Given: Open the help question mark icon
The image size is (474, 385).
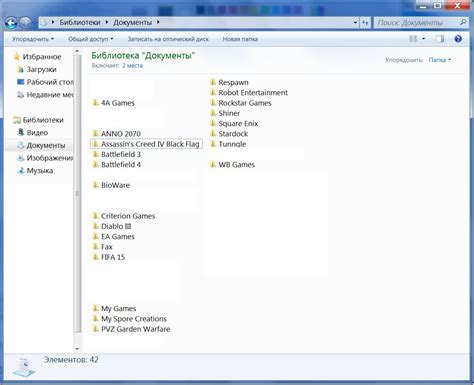Looking at the screenshot, I should click(458, 39).
